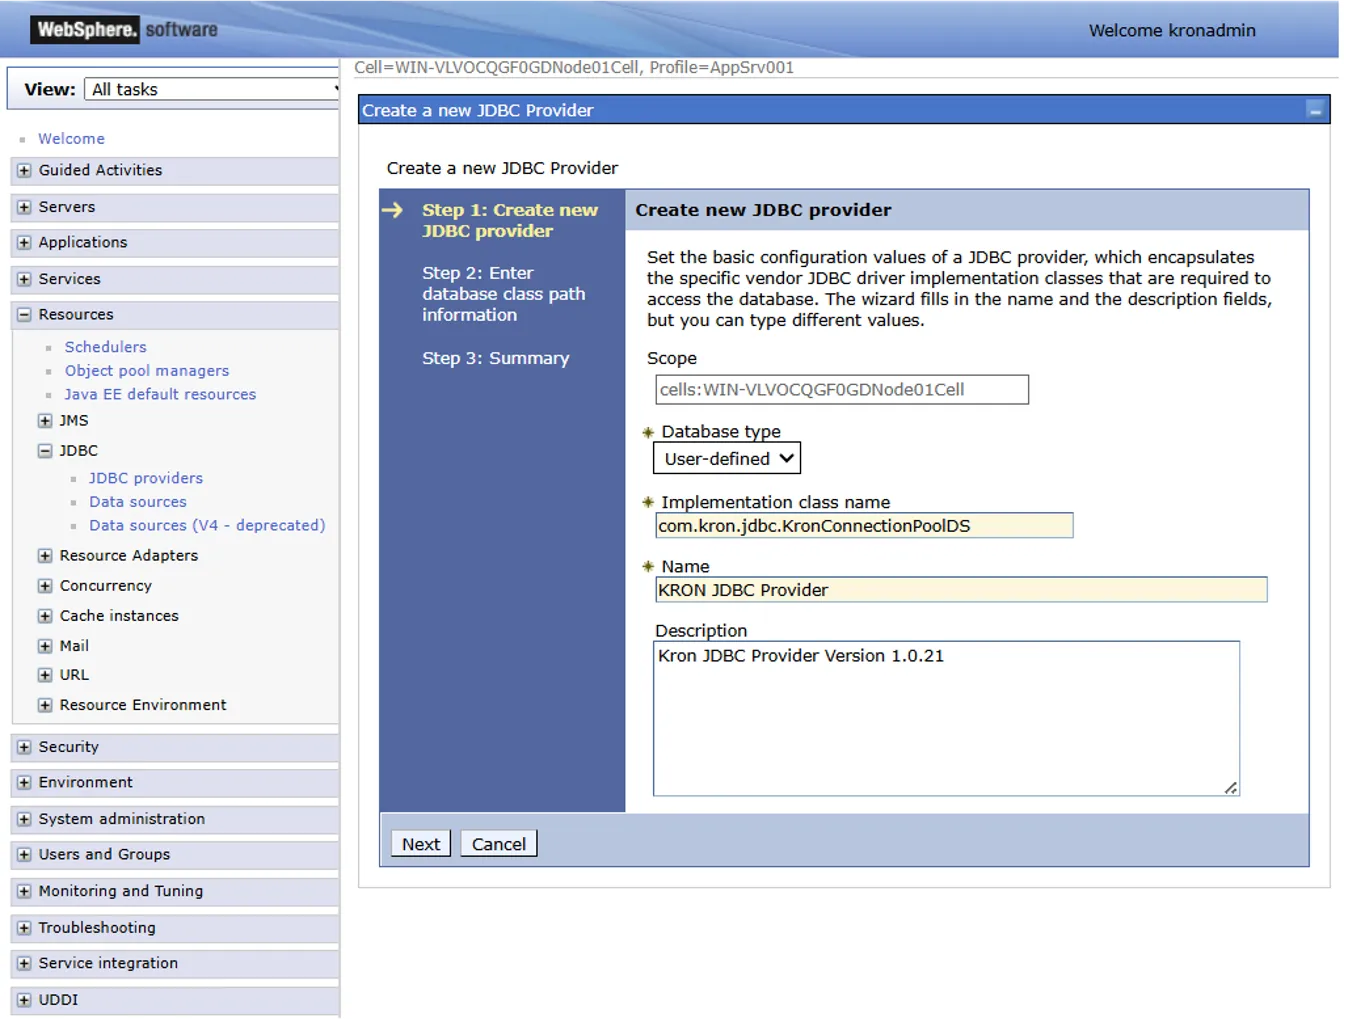1345x1020 pixels.
Task: Open the View tasks dropdown
Action: point(212,89)
